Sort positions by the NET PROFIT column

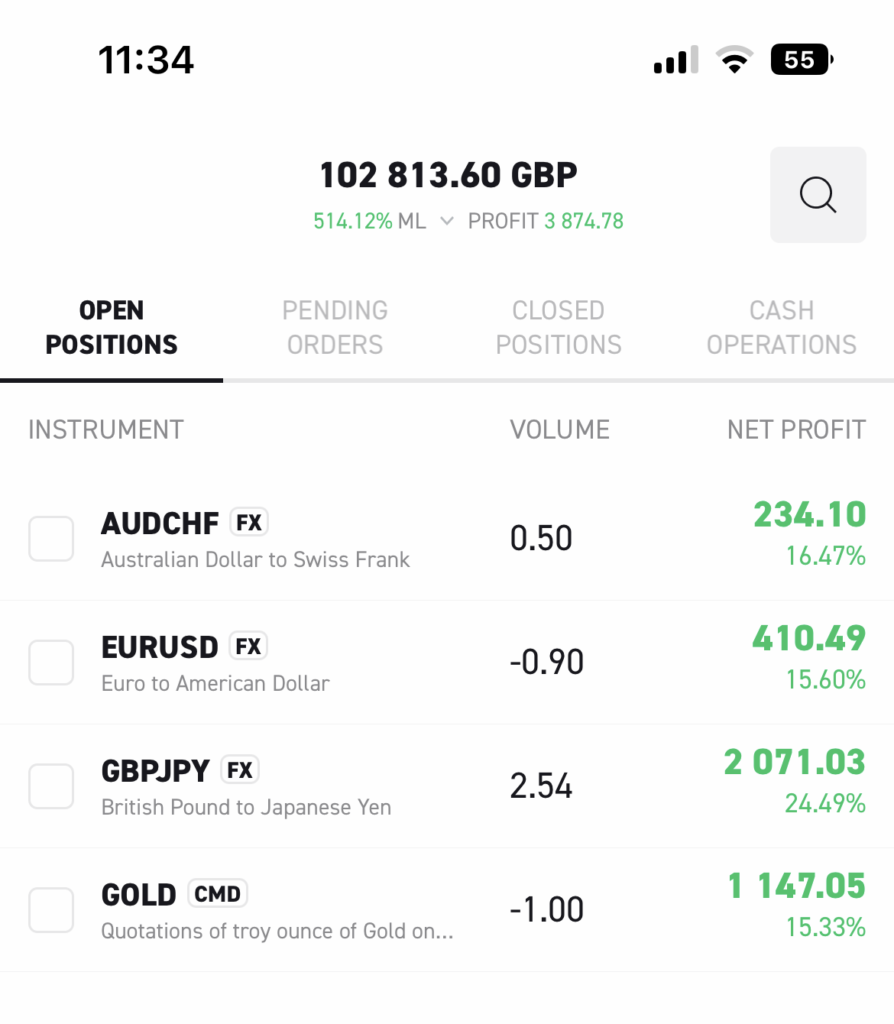point(796,430)
